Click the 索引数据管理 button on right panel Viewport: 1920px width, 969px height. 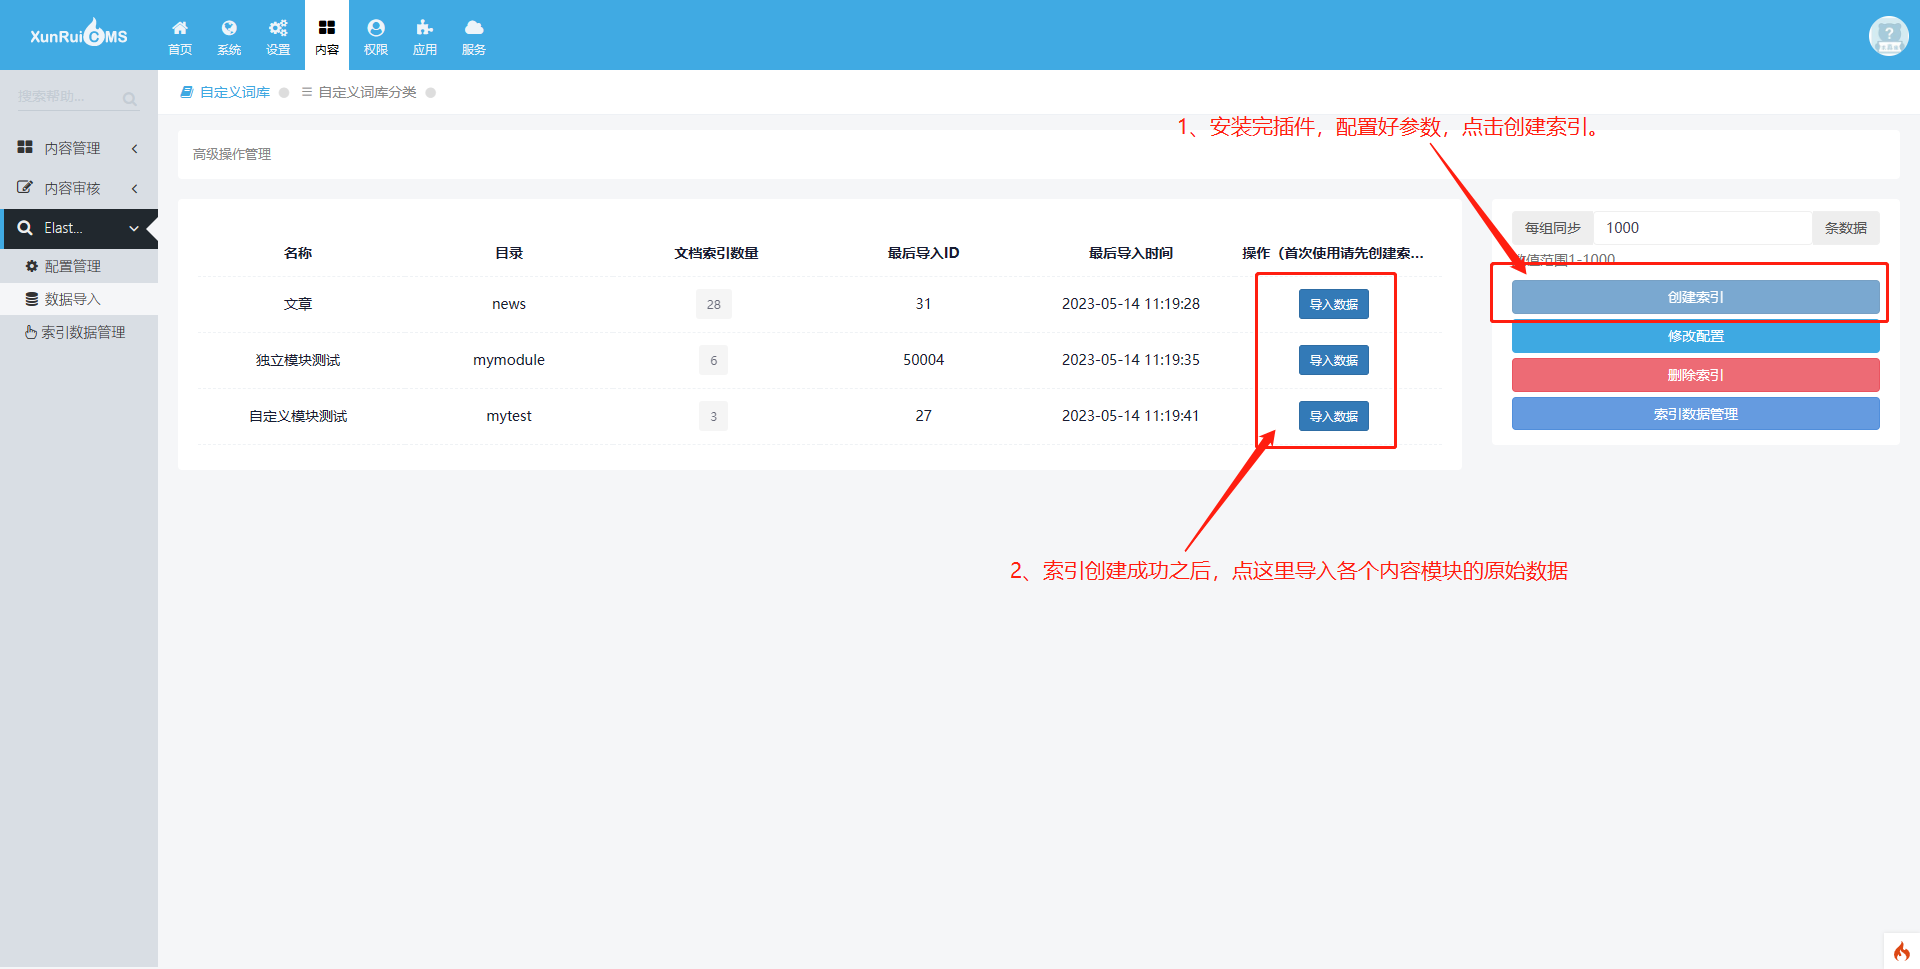point(1695,414)
